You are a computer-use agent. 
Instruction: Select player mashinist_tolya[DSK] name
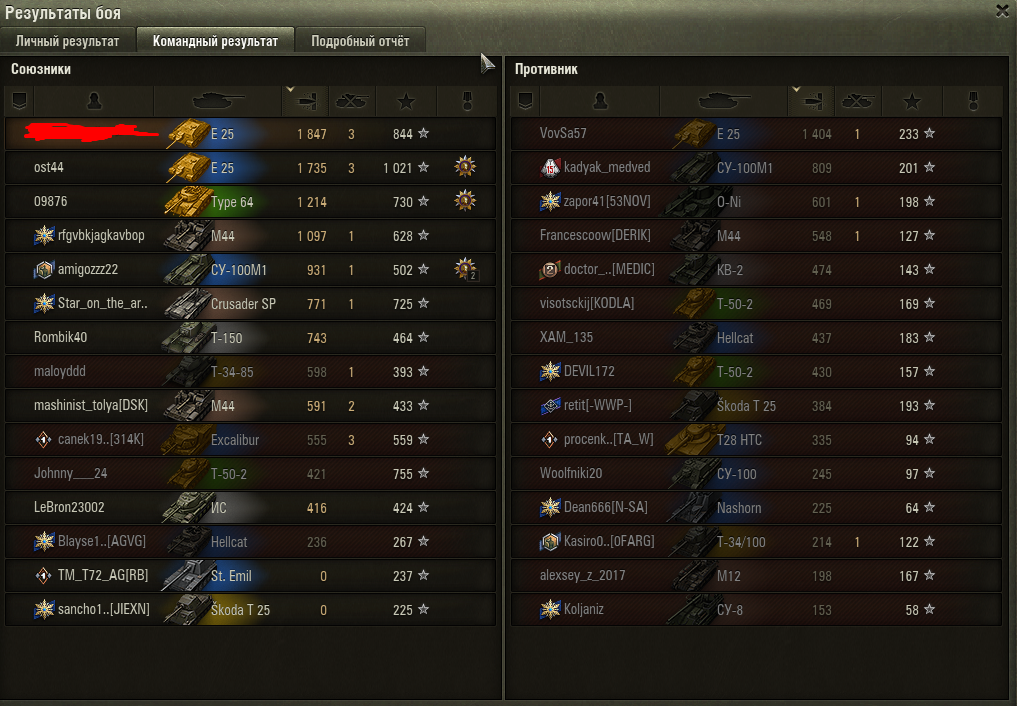coord(91,405)
